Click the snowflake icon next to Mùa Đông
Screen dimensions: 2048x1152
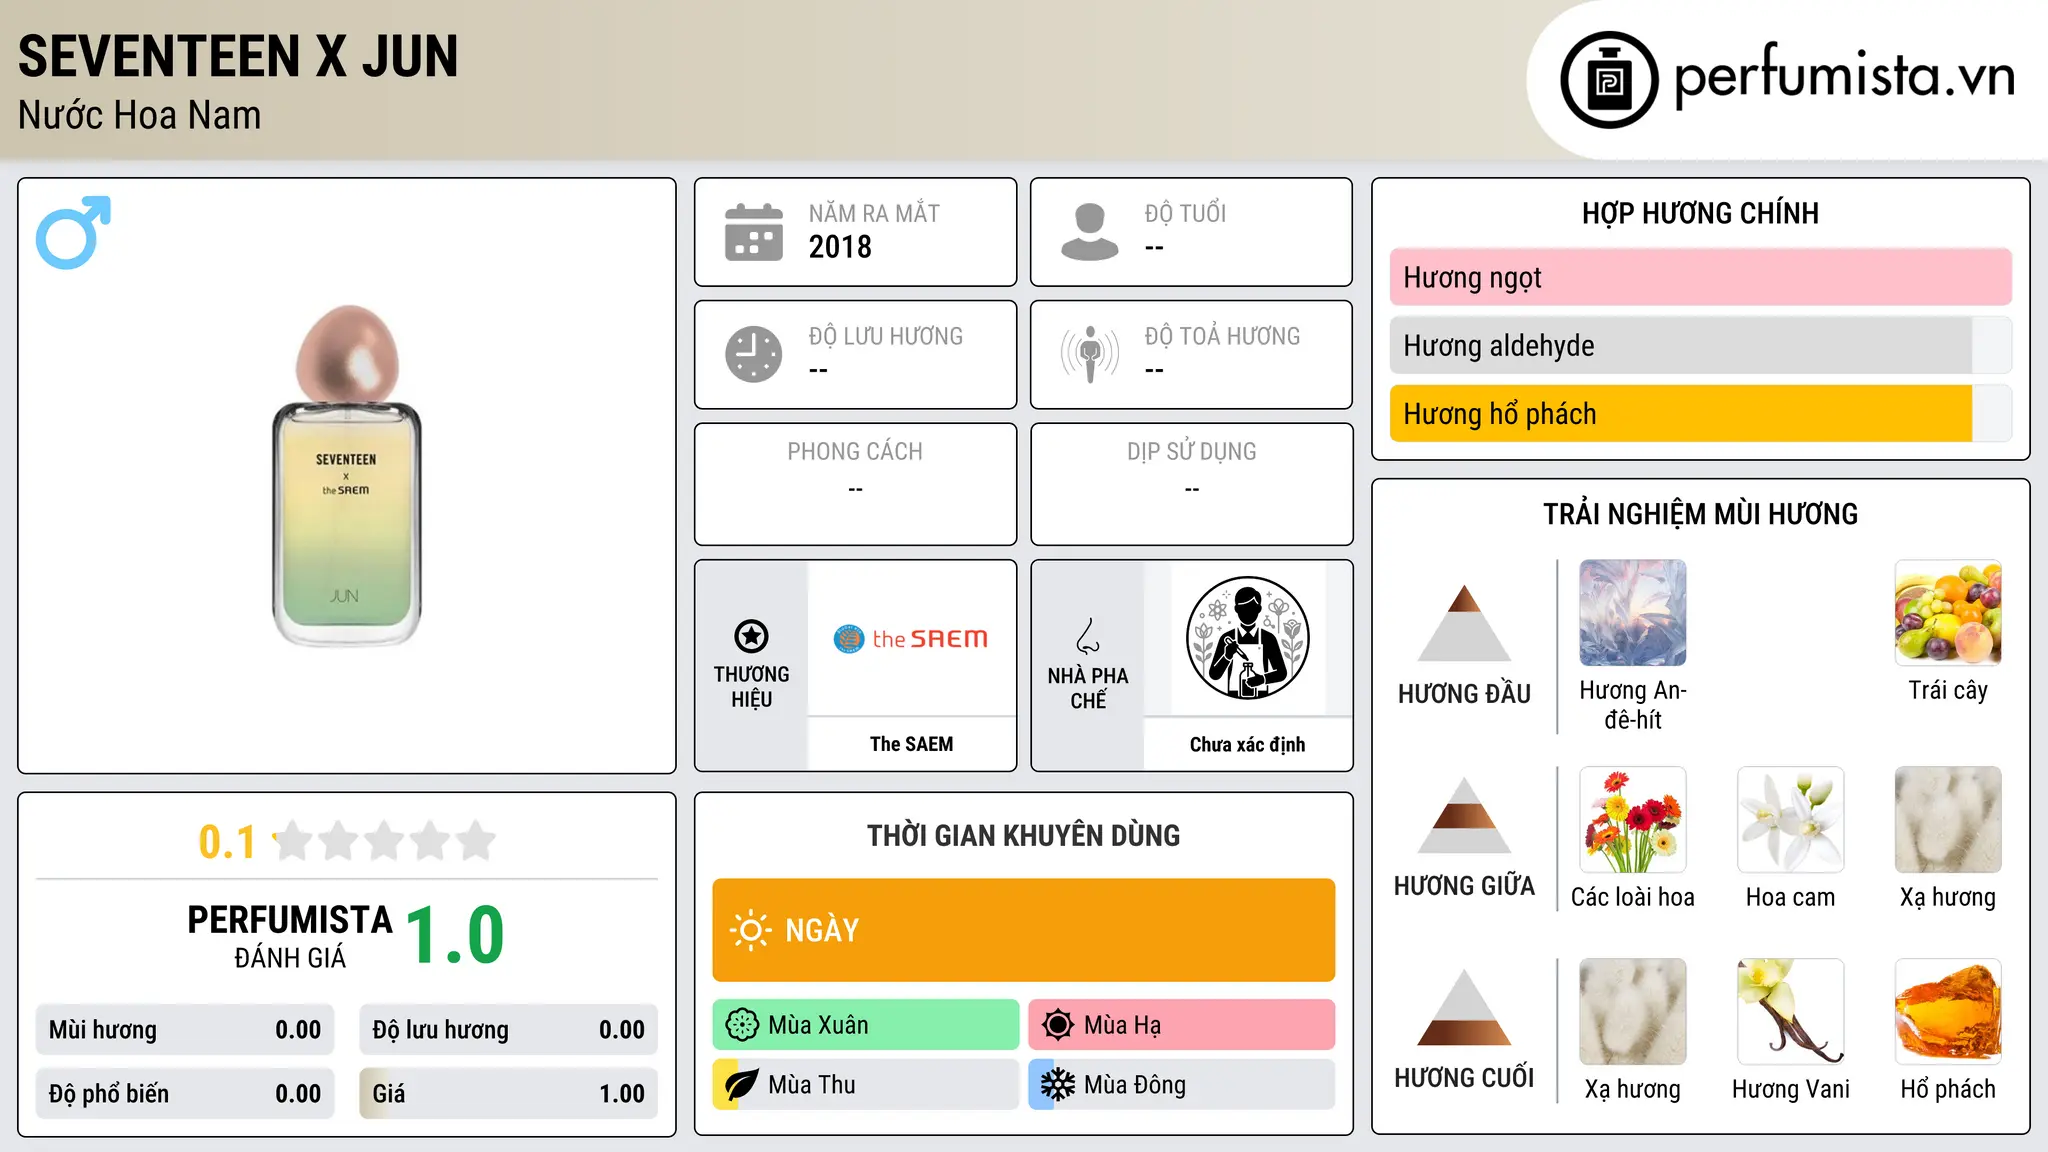(1058, 1085)
